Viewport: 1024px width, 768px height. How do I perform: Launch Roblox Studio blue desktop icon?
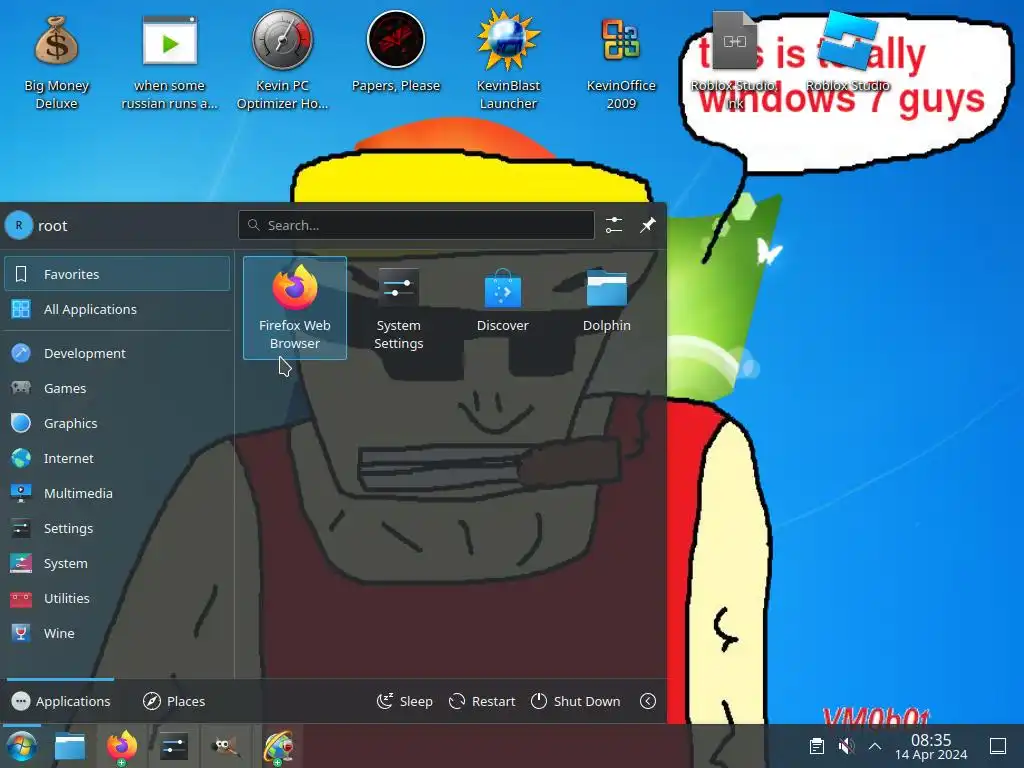tap(848, 52)
